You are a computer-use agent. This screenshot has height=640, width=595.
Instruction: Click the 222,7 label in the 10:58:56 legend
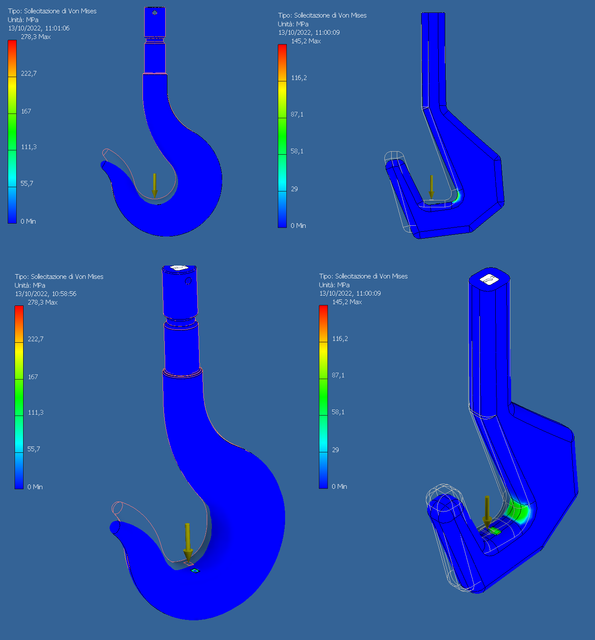(36, 339)
